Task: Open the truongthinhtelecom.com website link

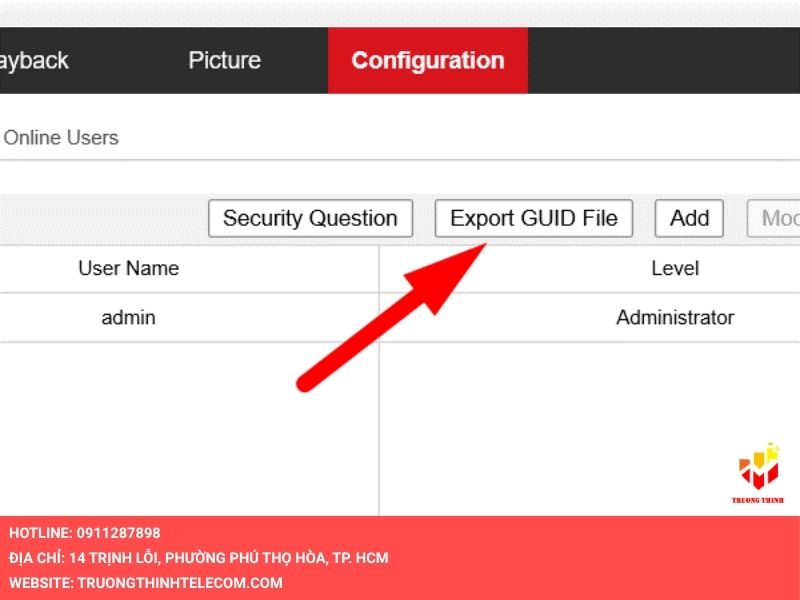Action: pos(180,583)
